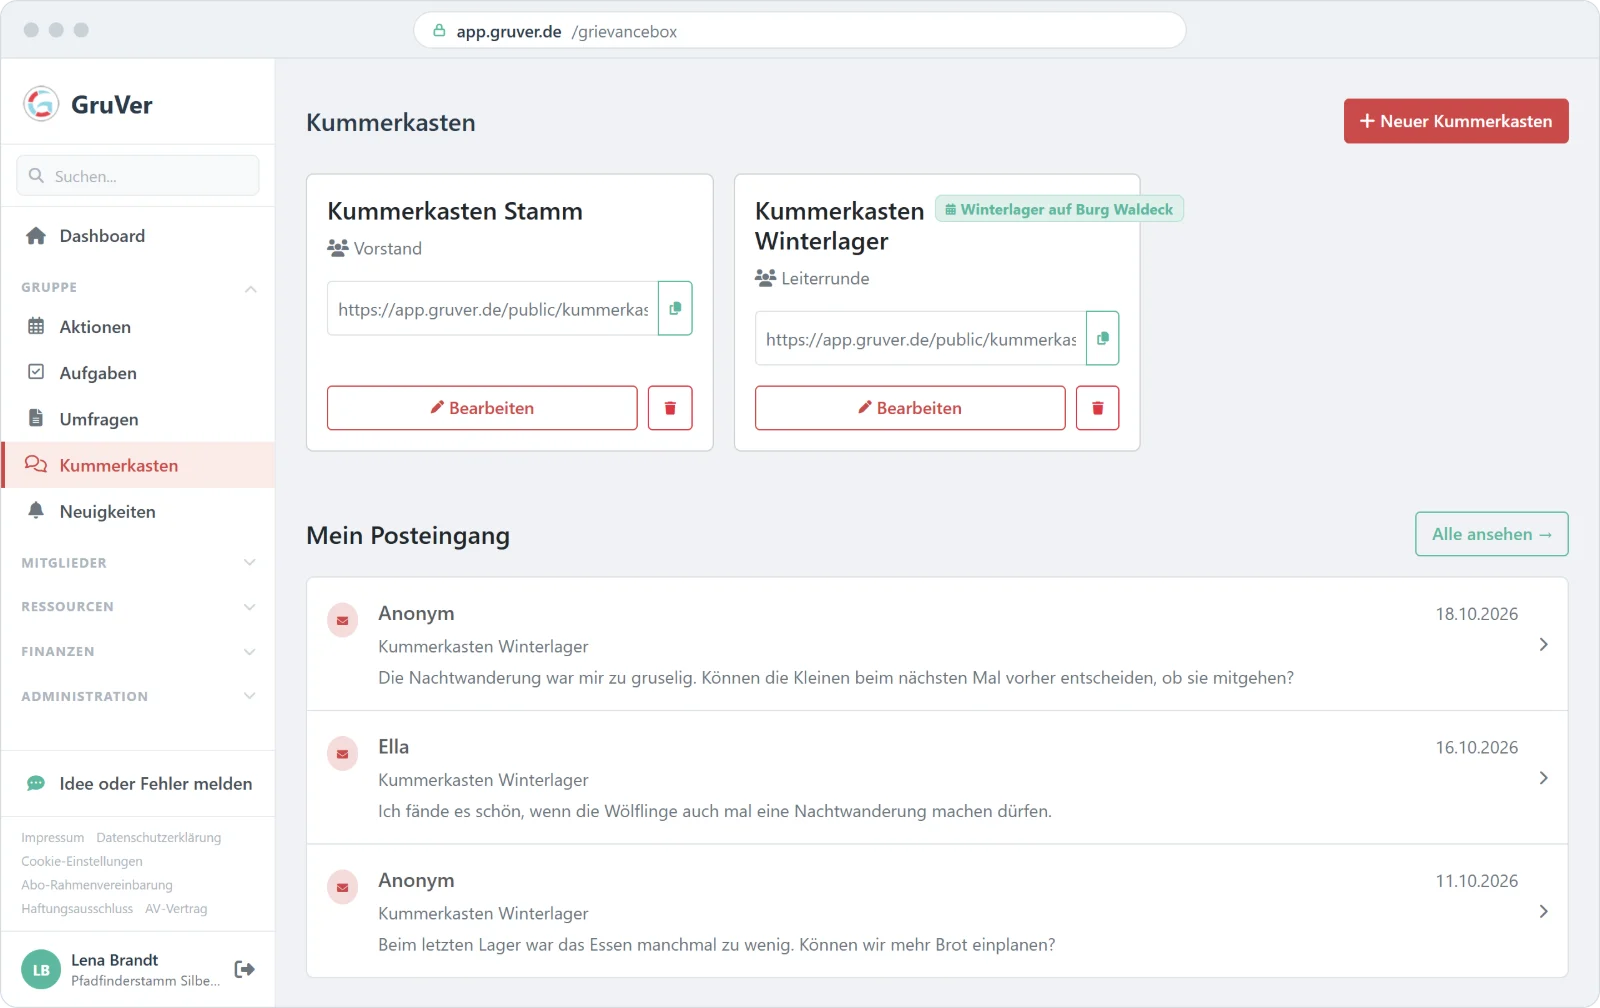Viewport: 1600px width, 1008px height.
Task: Open the Impressum link
Action: coord(53,838)
